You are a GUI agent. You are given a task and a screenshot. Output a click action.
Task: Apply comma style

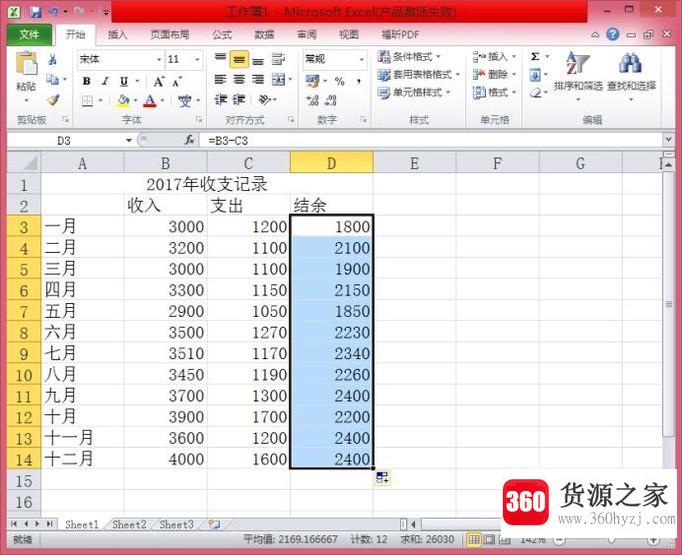359,81
